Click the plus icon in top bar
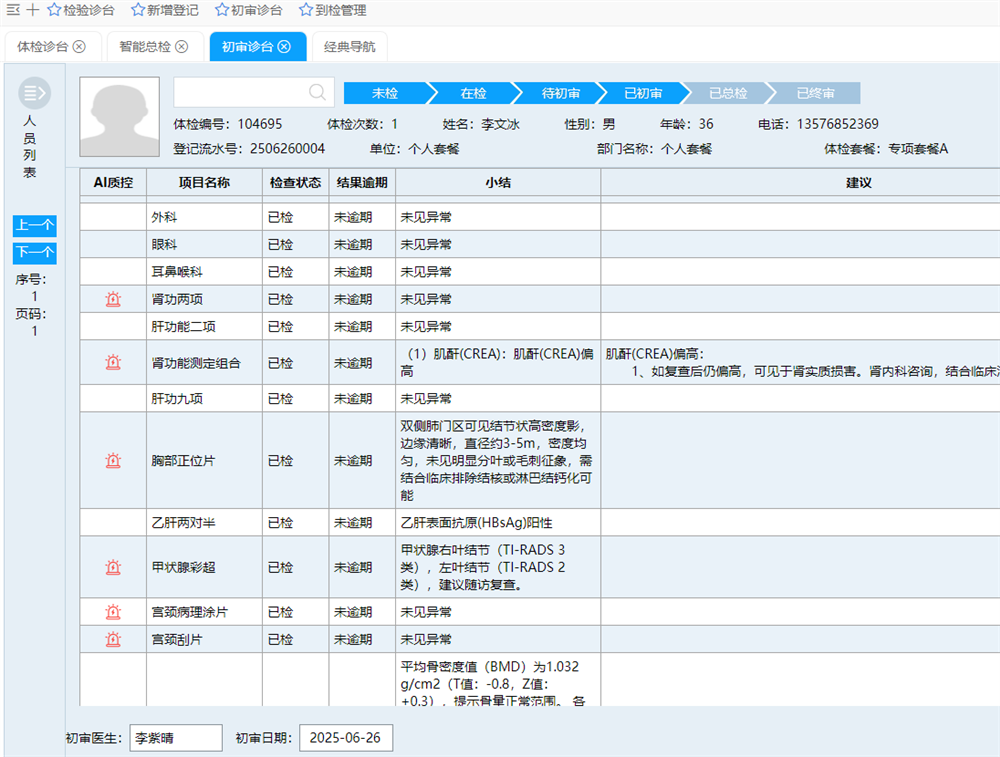1000x757 pixels. click(x=32, y=10)
